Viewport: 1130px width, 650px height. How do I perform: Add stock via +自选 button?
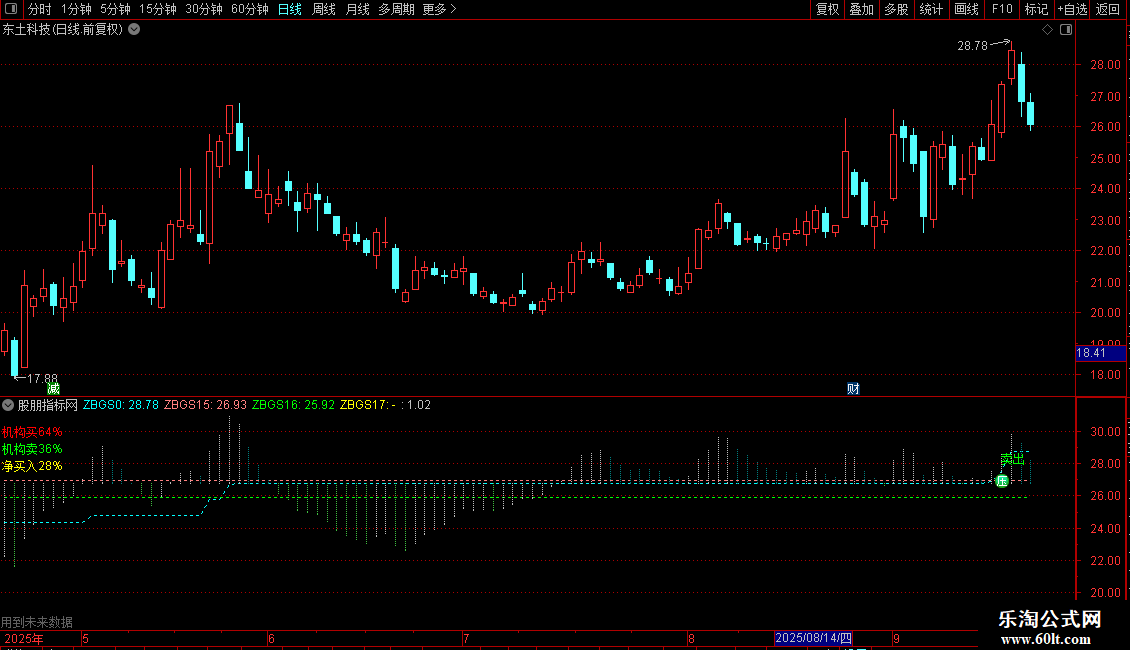[1072, 9]
